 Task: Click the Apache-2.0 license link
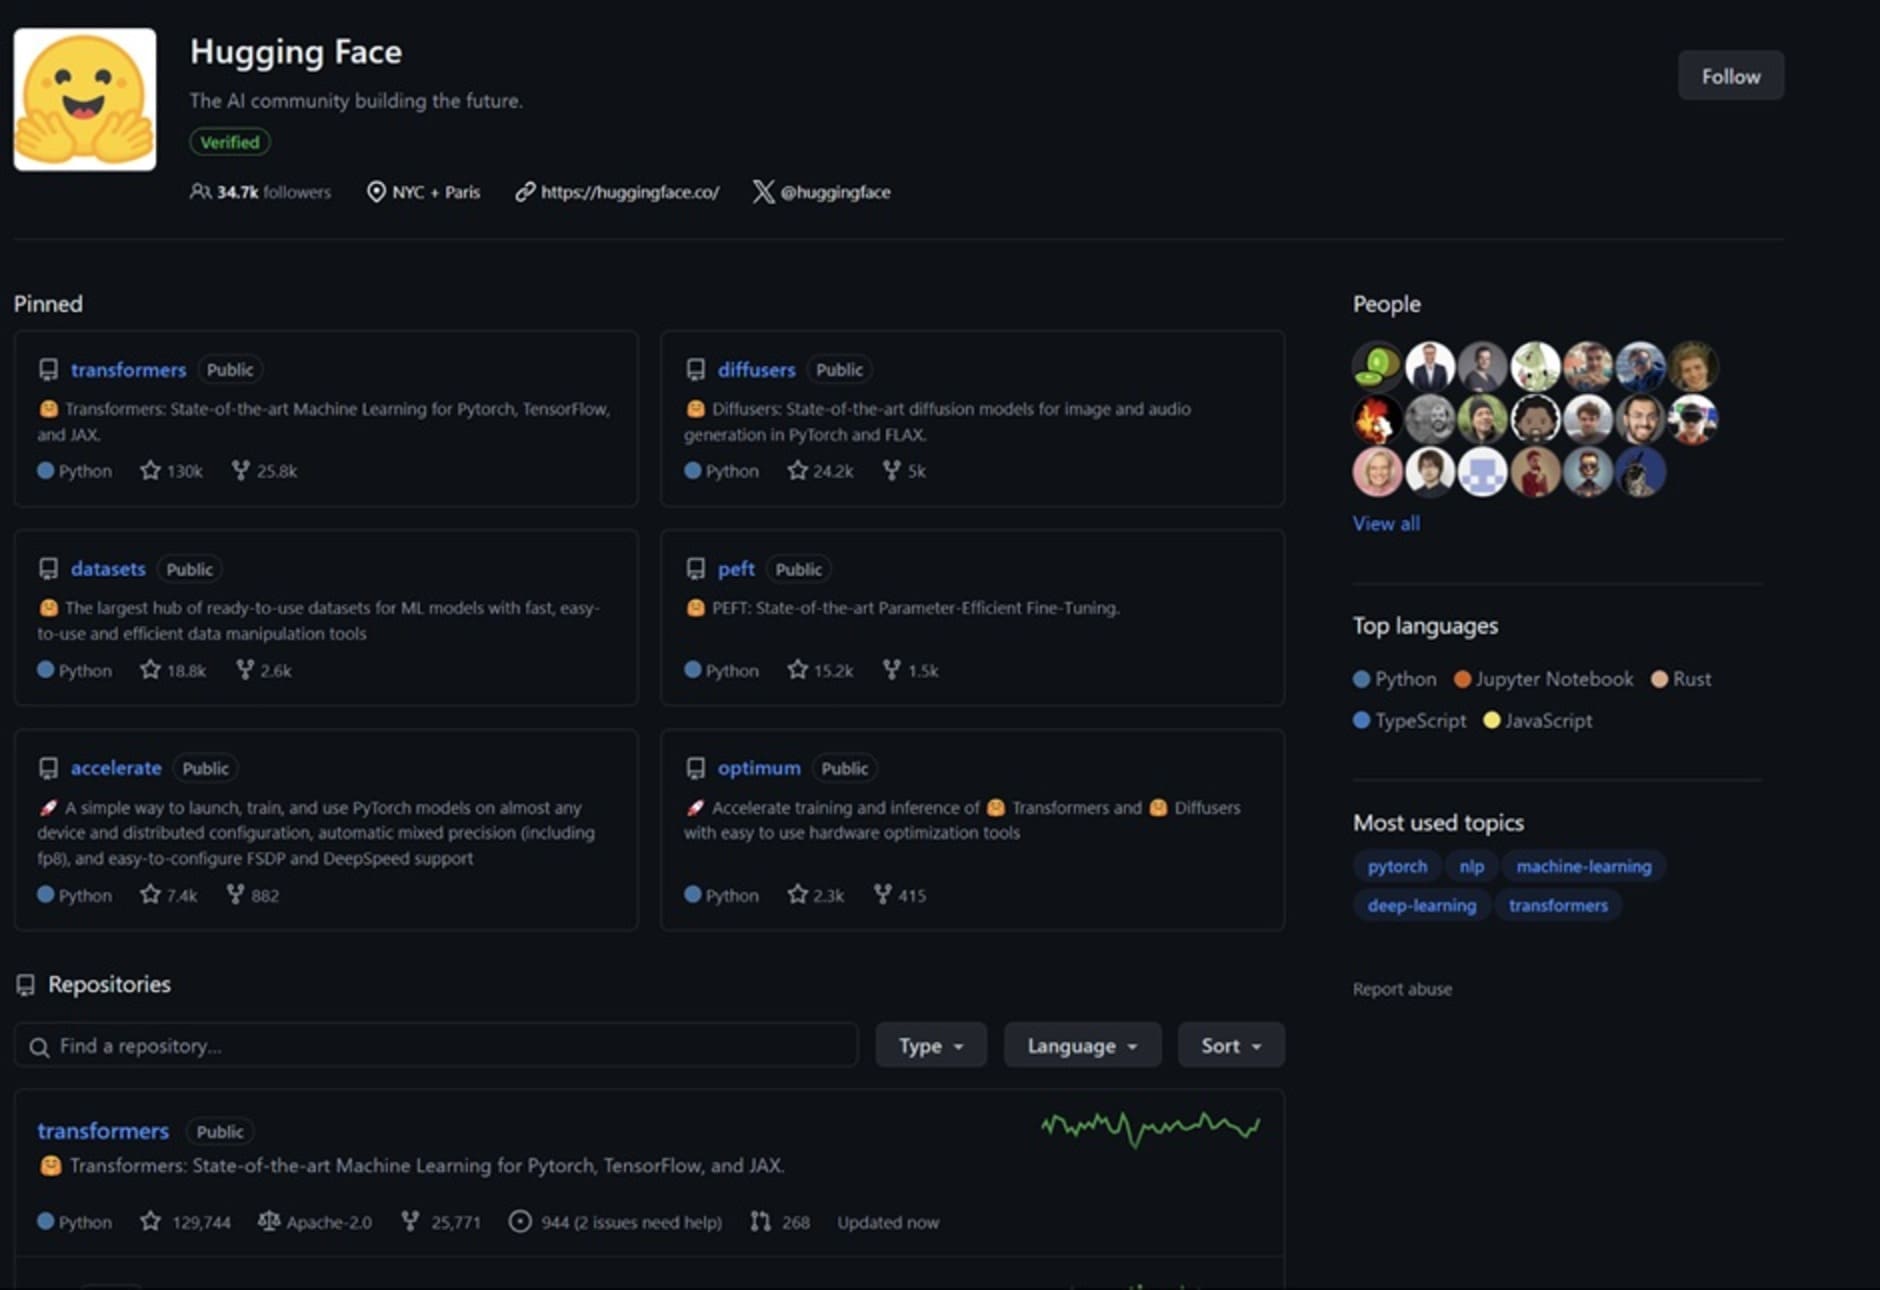[x=329, y=1221]
